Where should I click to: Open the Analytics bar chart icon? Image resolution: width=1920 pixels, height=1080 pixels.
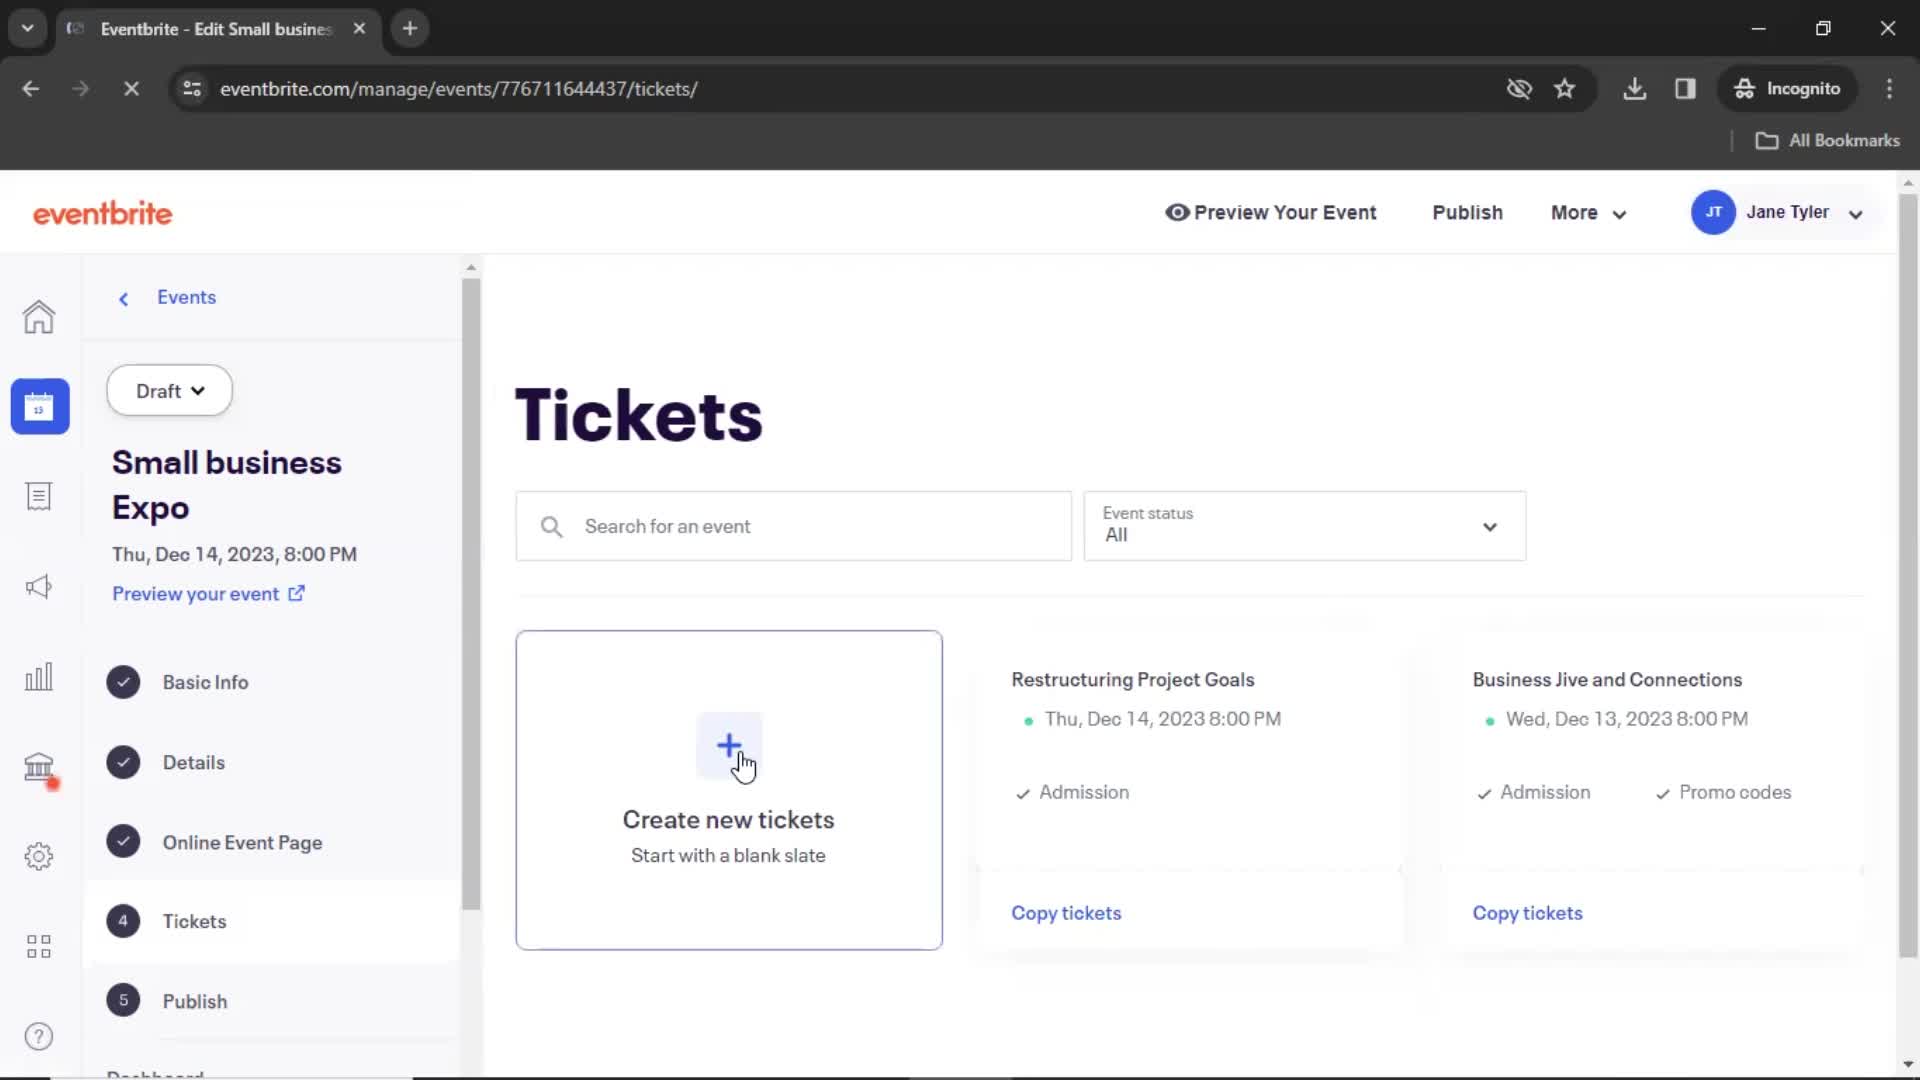(38, 676)
